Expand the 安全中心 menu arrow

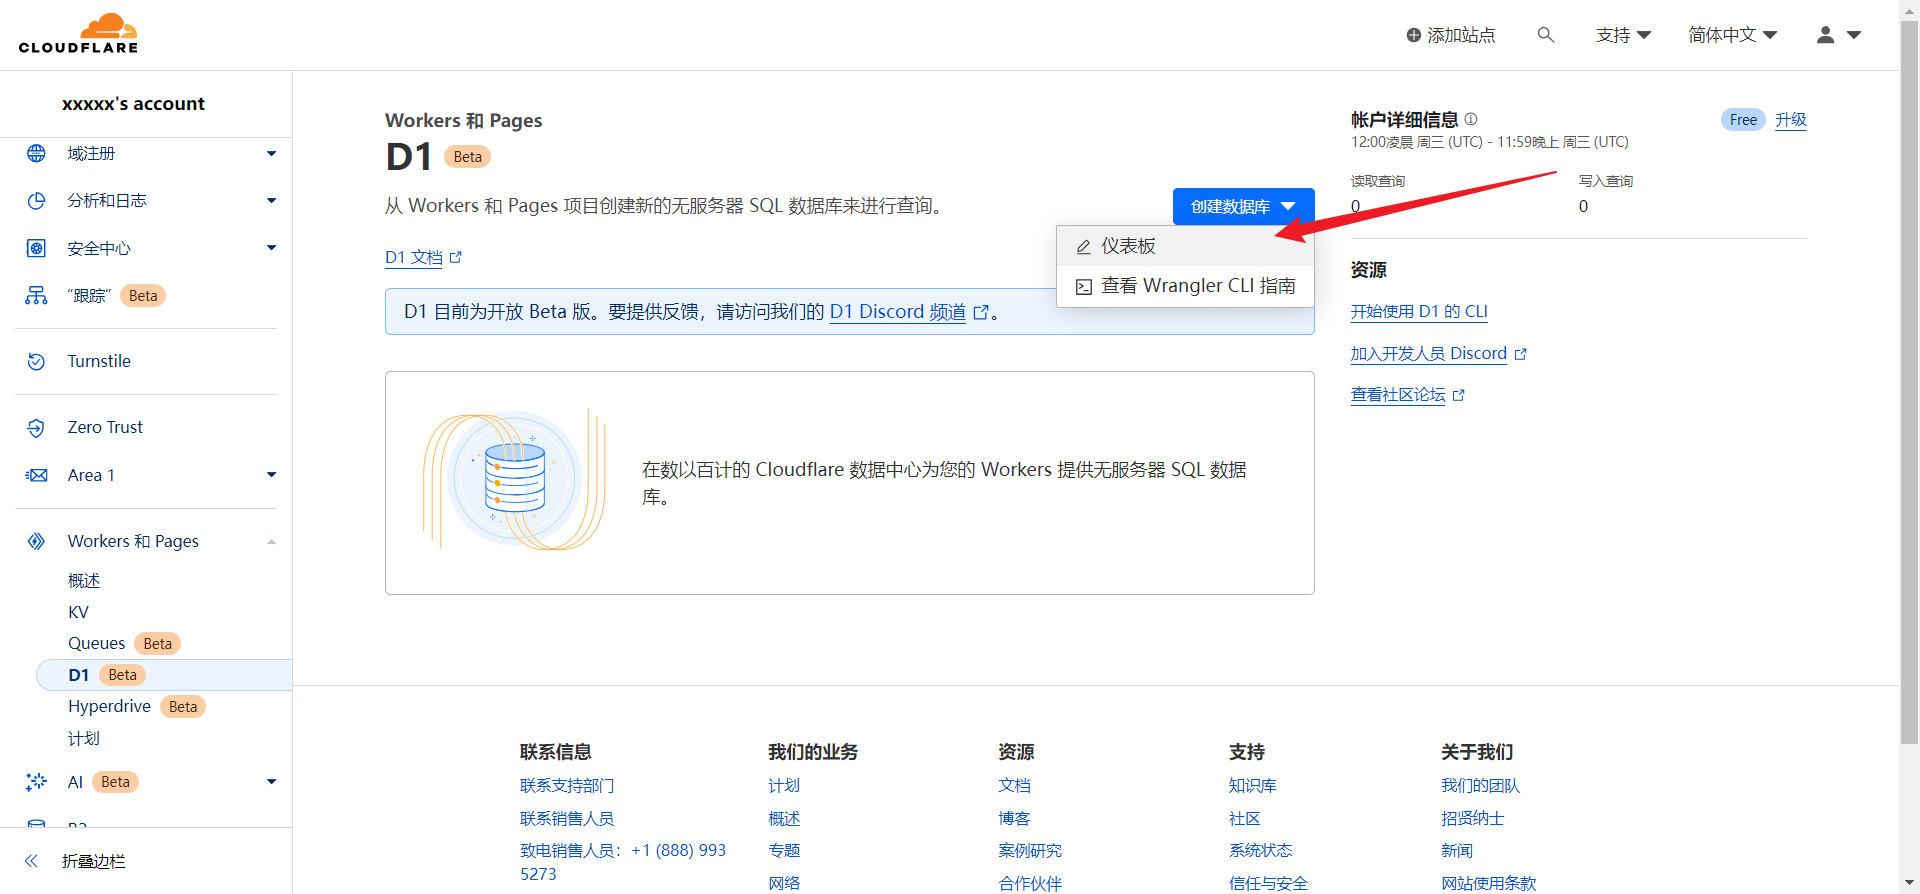[271, 248]
